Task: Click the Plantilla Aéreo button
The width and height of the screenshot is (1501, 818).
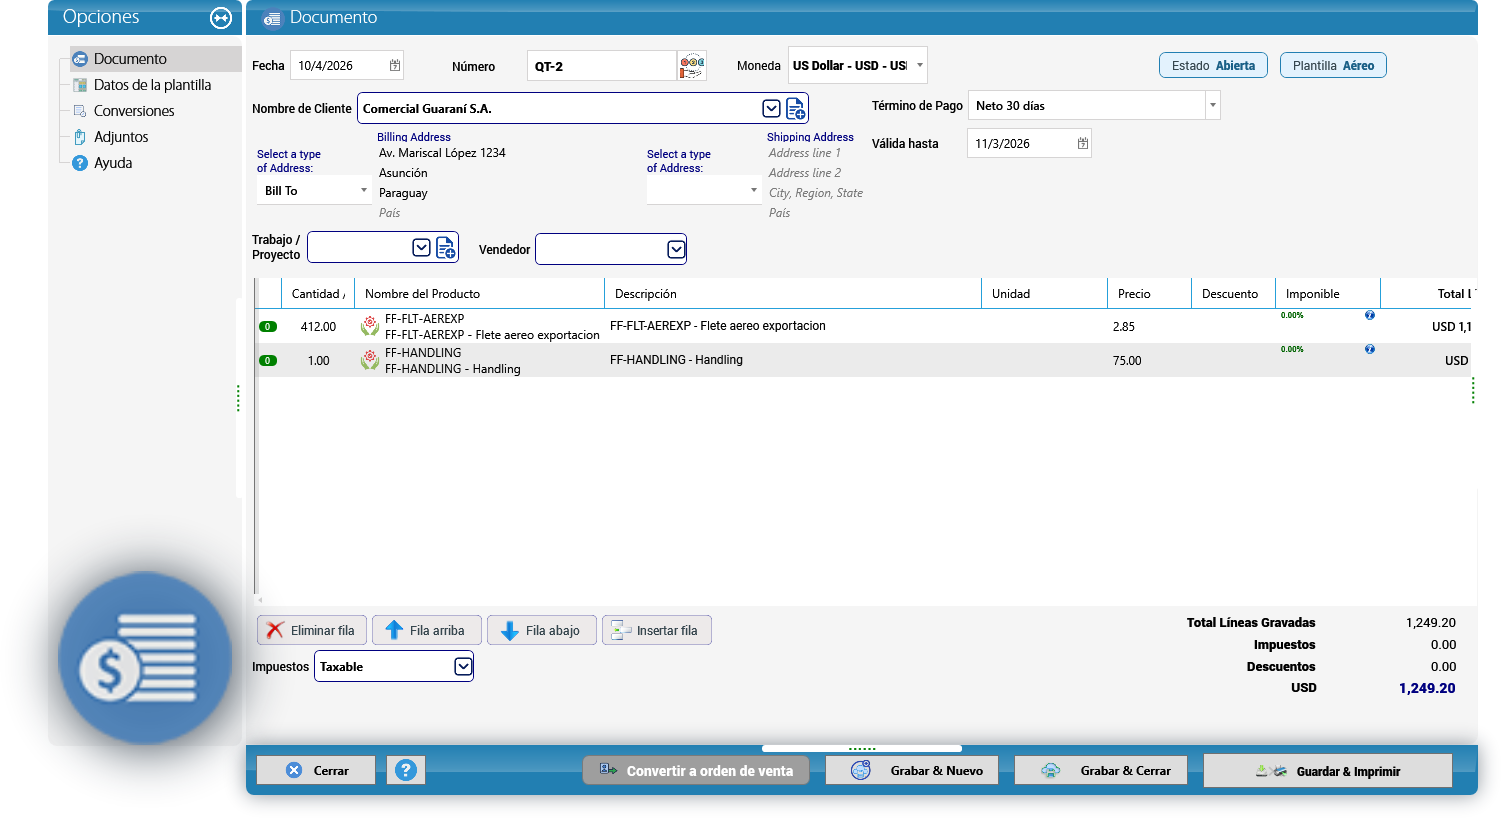Action: [x=1333, y=65]
